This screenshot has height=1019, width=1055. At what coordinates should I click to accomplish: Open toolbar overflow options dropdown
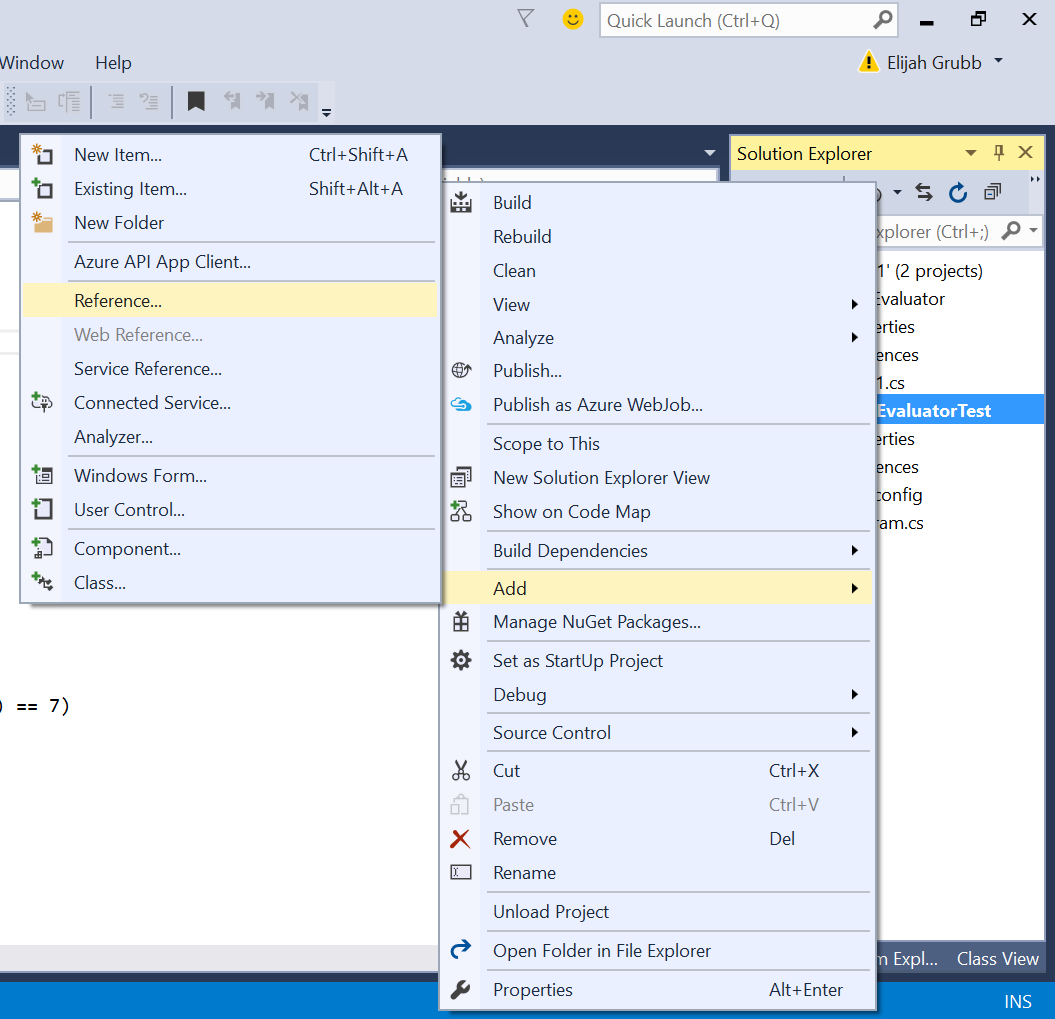[327, 111]
